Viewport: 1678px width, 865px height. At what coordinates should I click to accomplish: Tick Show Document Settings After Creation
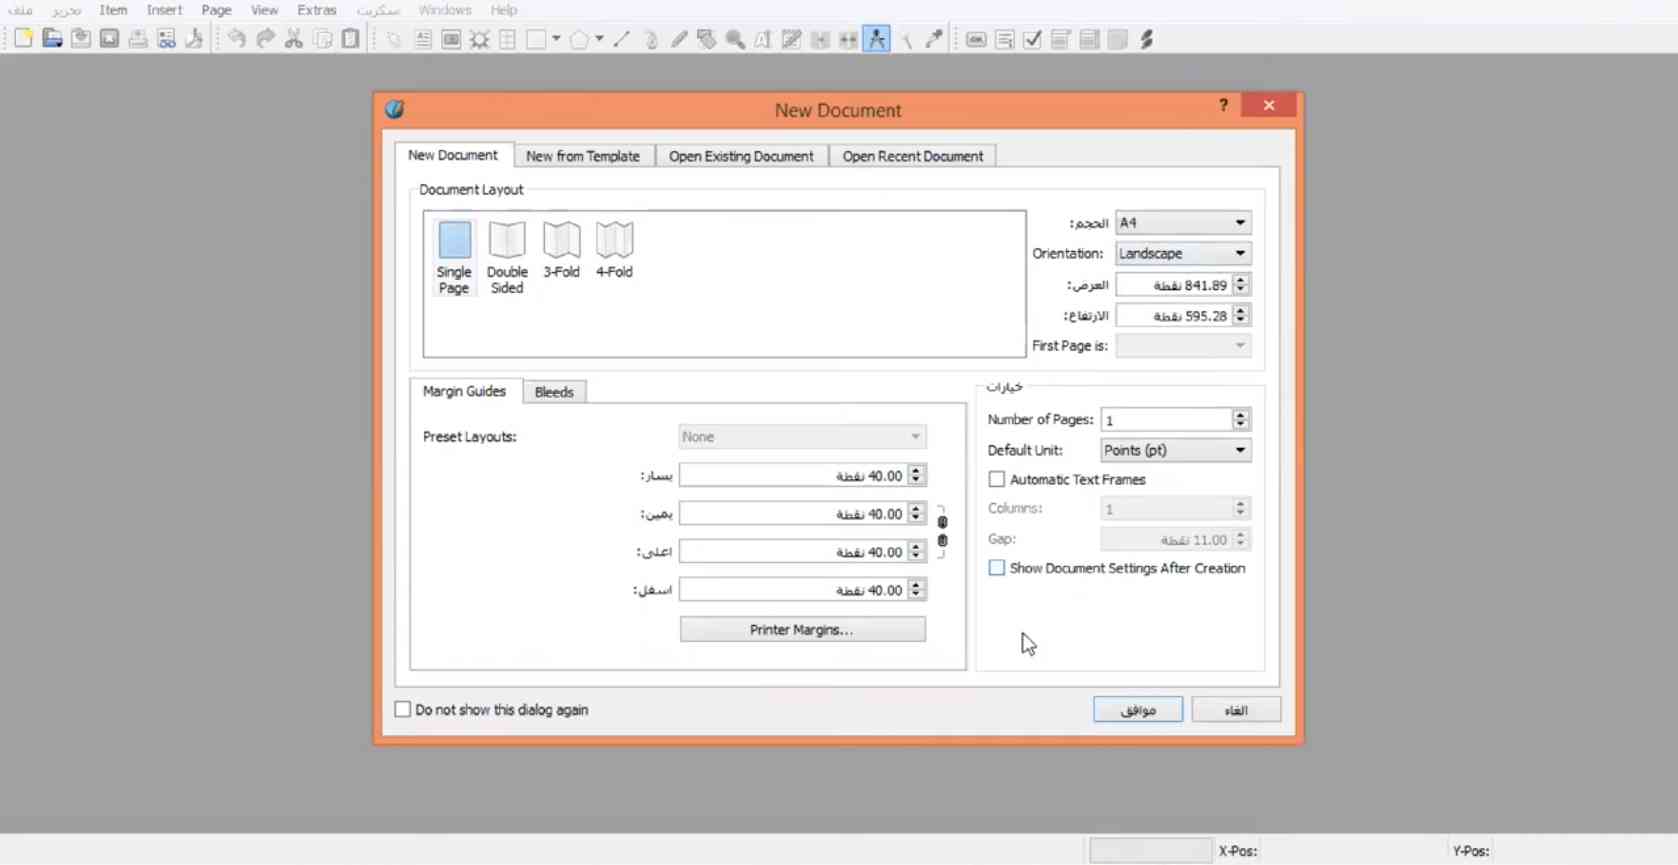997,567
